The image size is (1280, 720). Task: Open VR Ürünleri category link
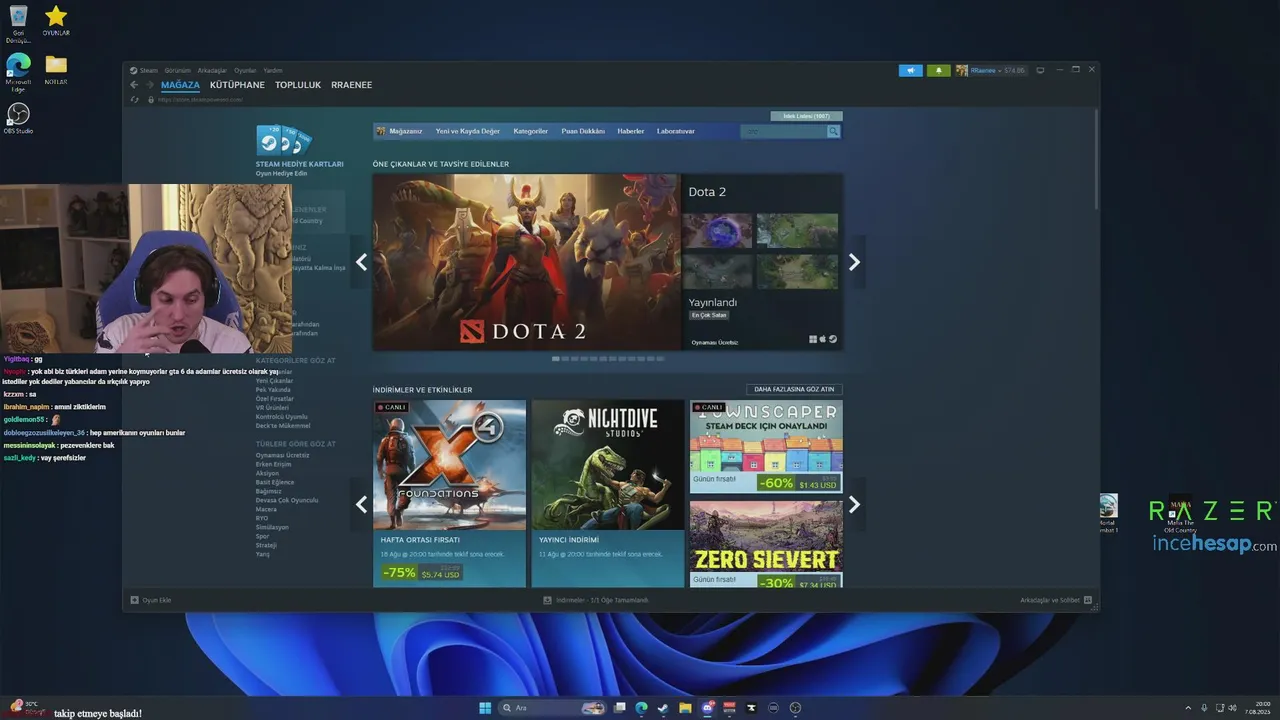(x=272, y=408)
